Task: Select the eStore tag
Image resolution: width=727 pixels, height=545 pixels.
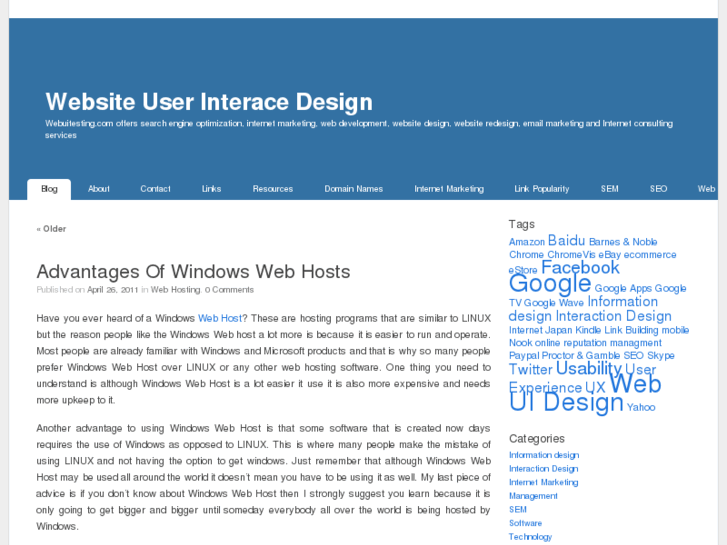Action: [523, 270]
